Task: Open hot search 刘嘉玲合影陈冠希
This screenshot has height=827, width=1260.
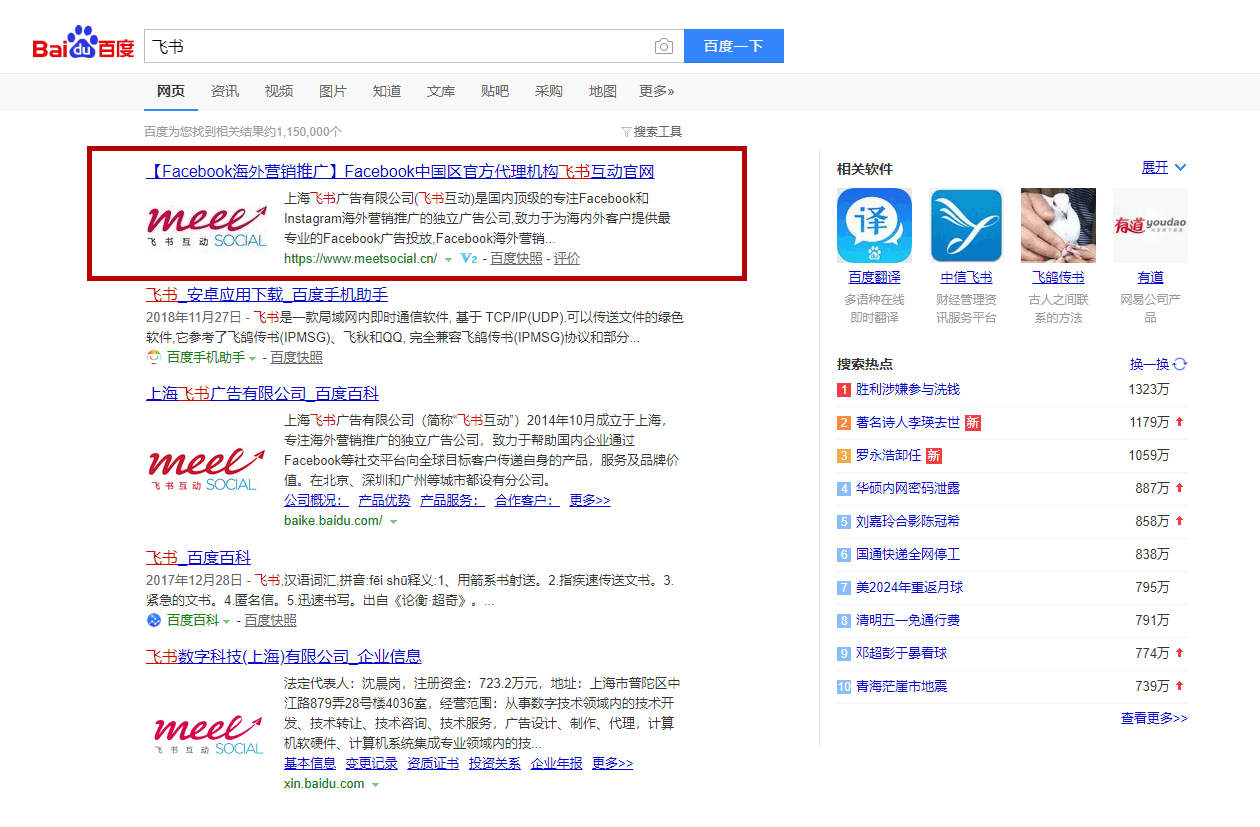Action: click(908, 521)
